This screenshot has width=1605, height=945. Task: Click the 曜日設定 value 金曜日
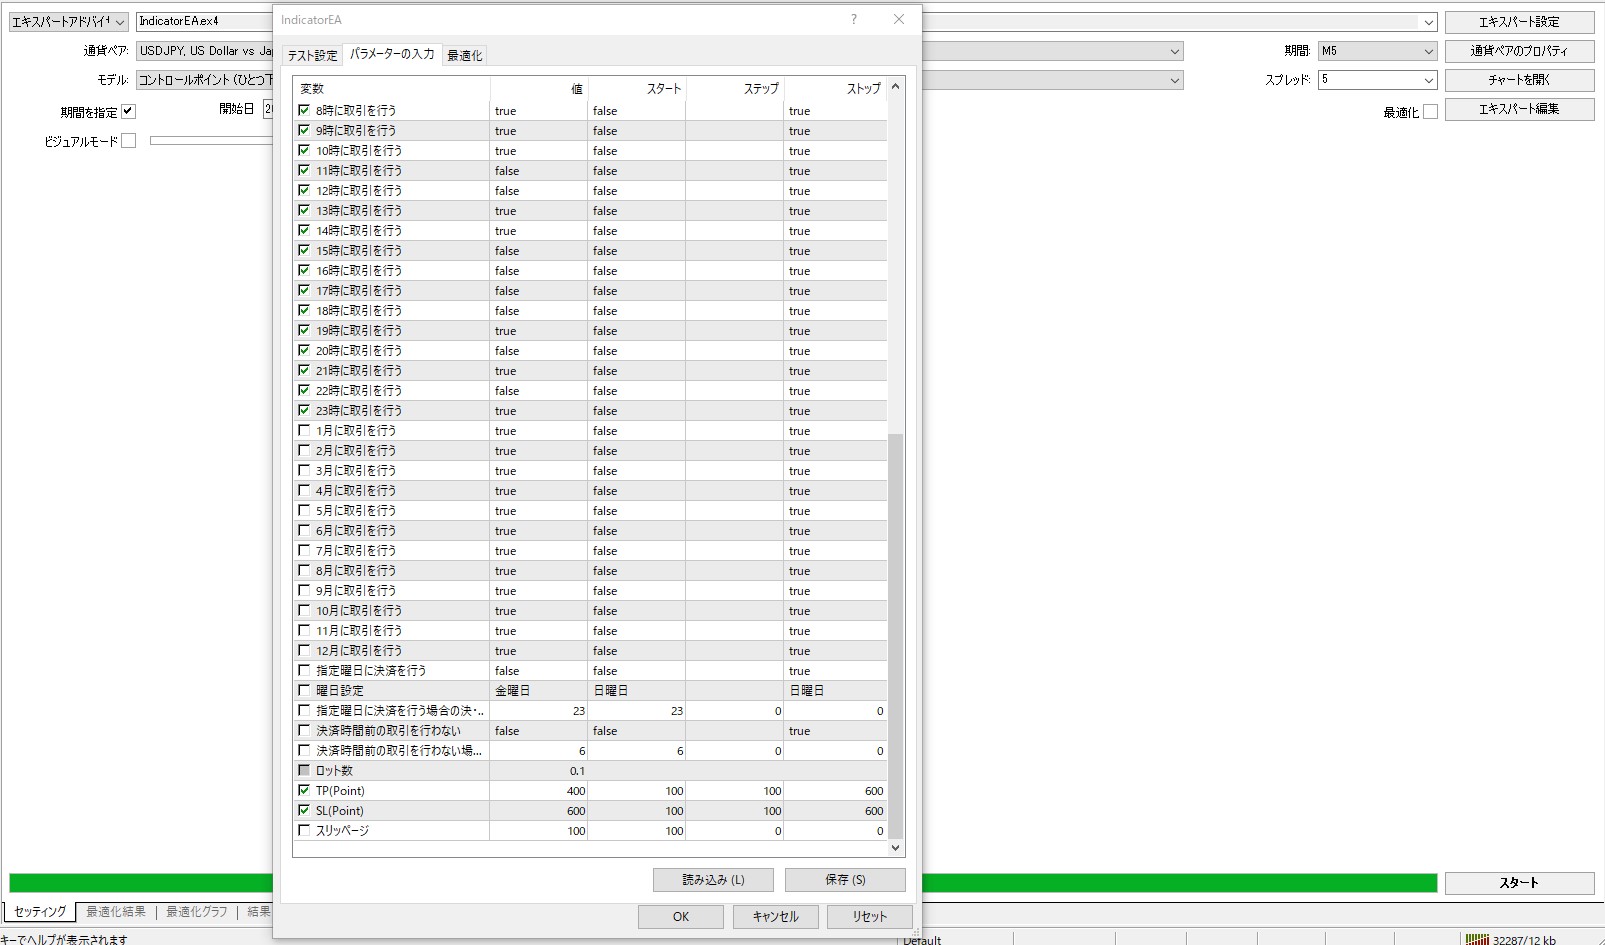[x=538, y=691]
